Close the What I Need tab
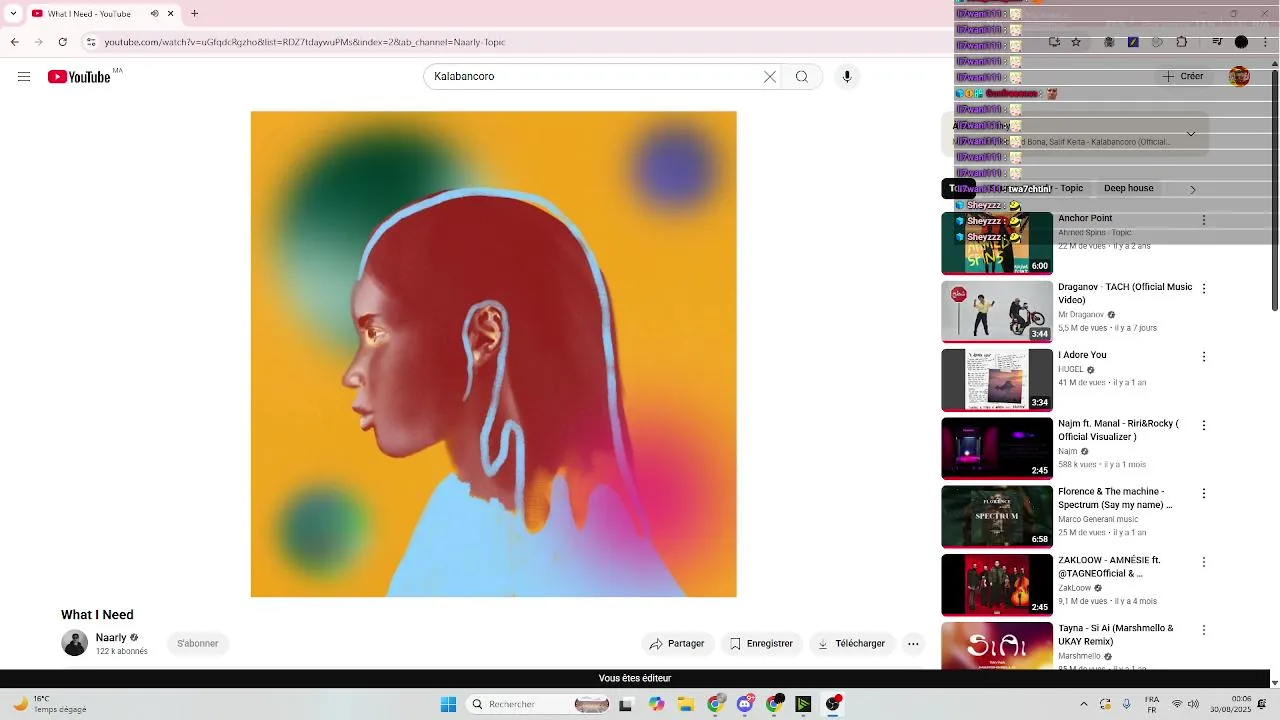The width and height of the screenshot is (1280, 720). pyautogui.click(x=171, y=14)
